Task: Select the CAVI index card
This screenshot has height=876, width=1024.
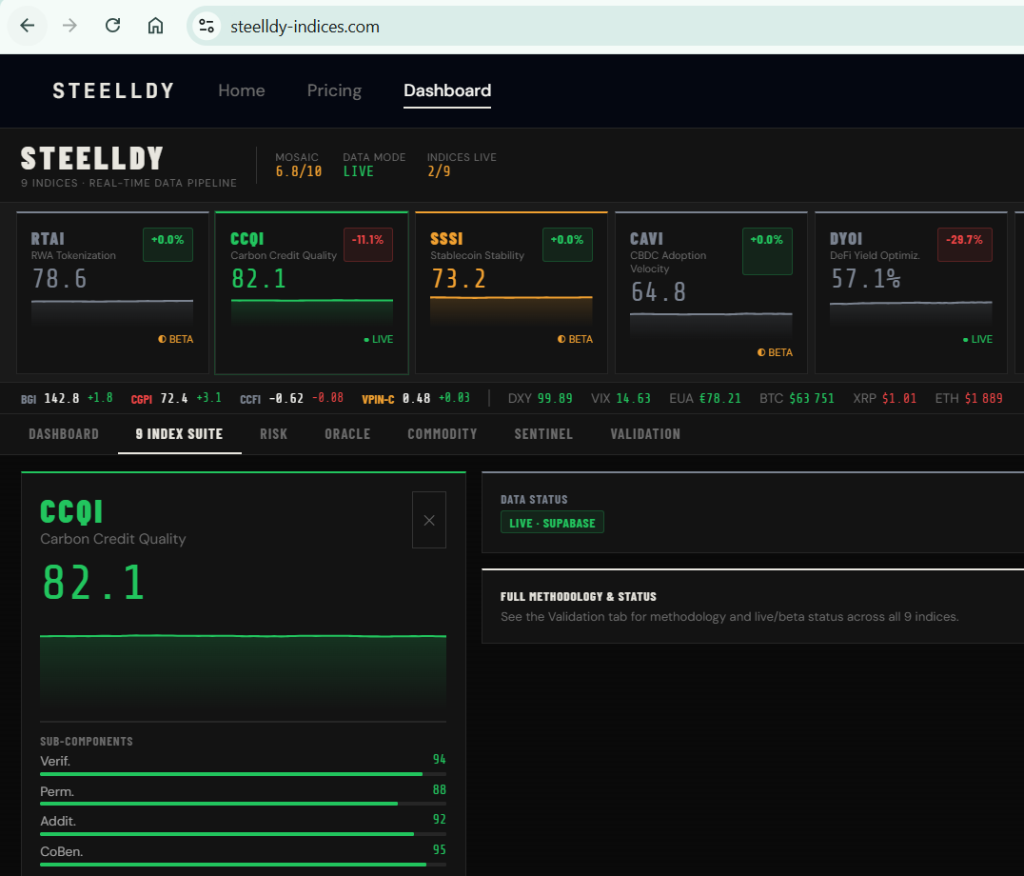Action: 711,292
